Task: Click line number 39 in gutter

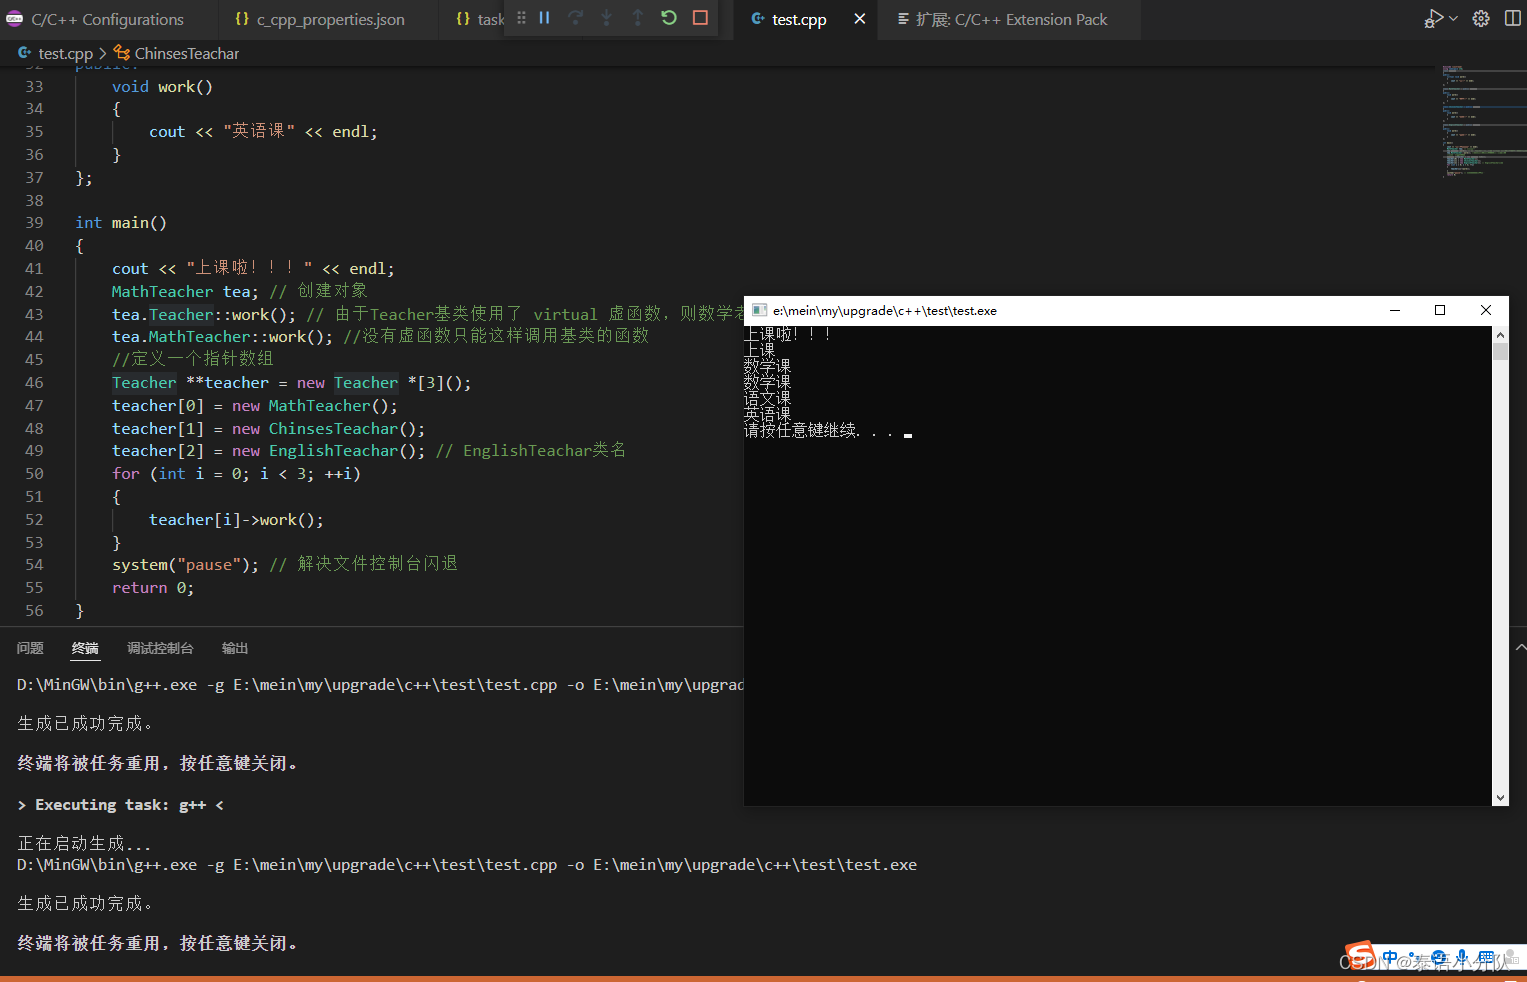Action: 34,223
